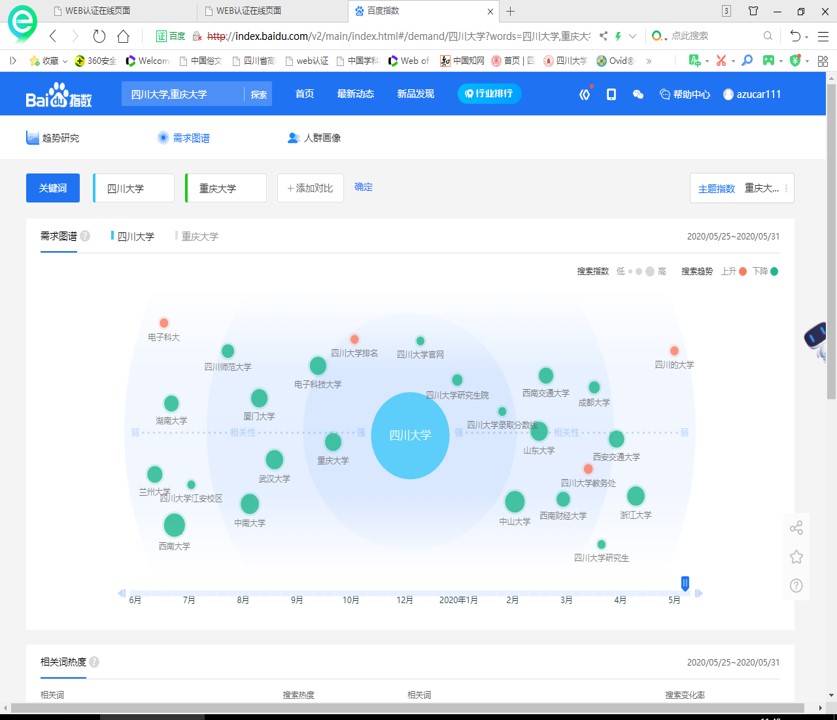Click the question mark icon on the right sidebar
Screen dimensions: 837x720
[x=796, y=586]
